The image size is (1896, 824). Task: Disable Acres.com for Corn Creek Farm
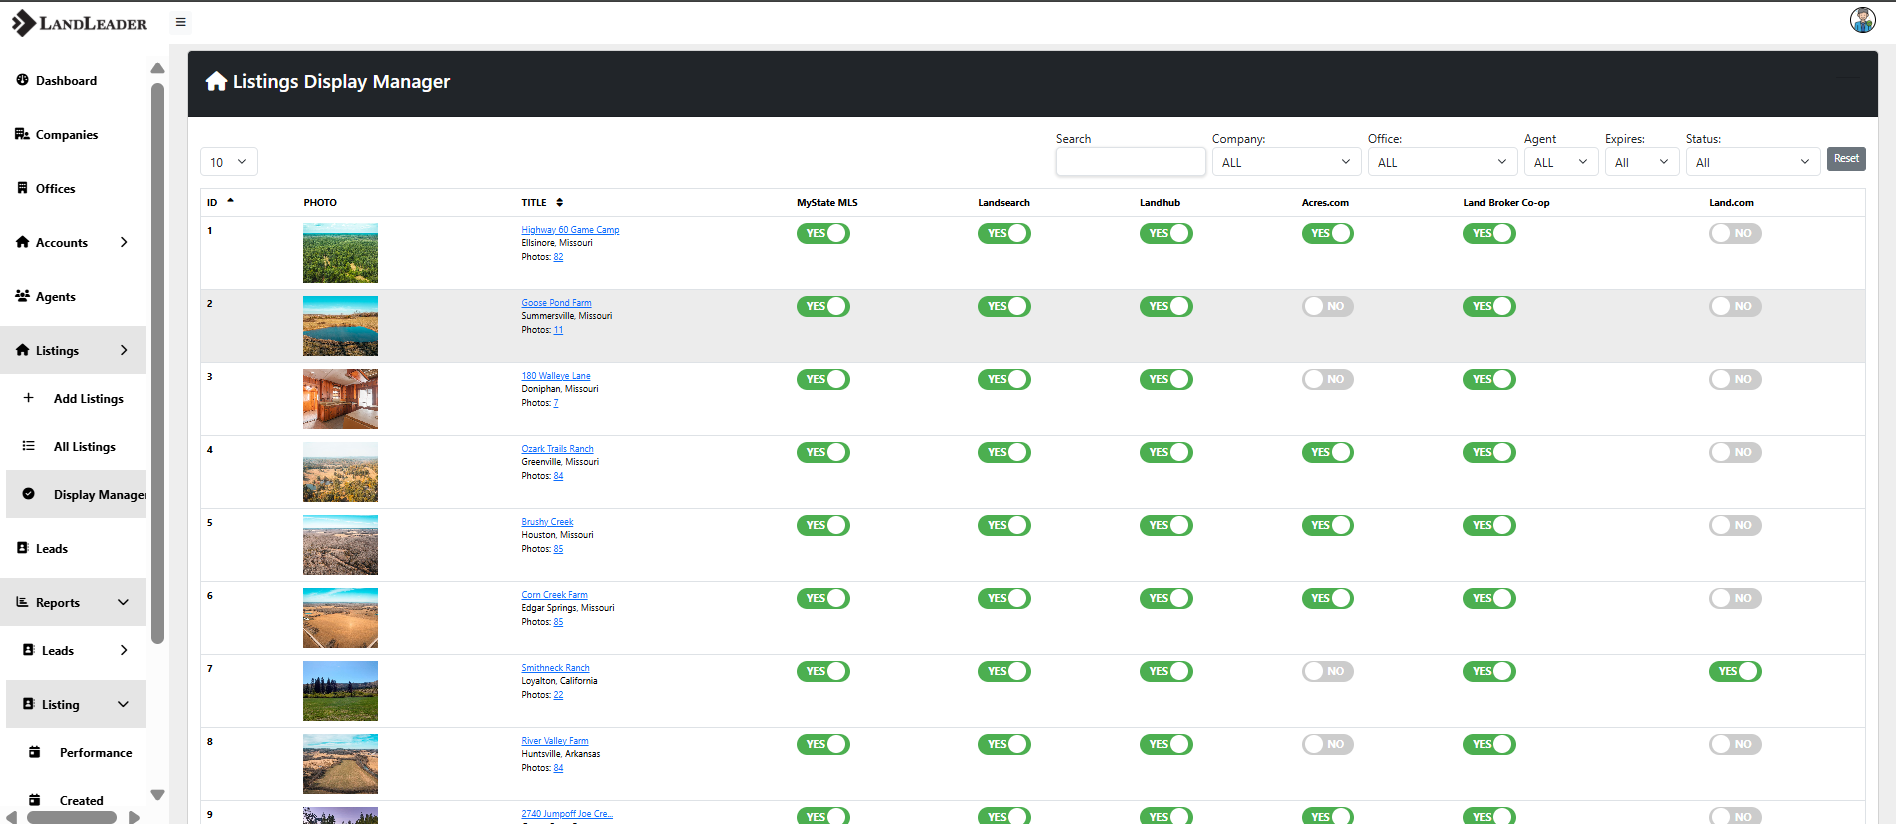click(1328, 598)
